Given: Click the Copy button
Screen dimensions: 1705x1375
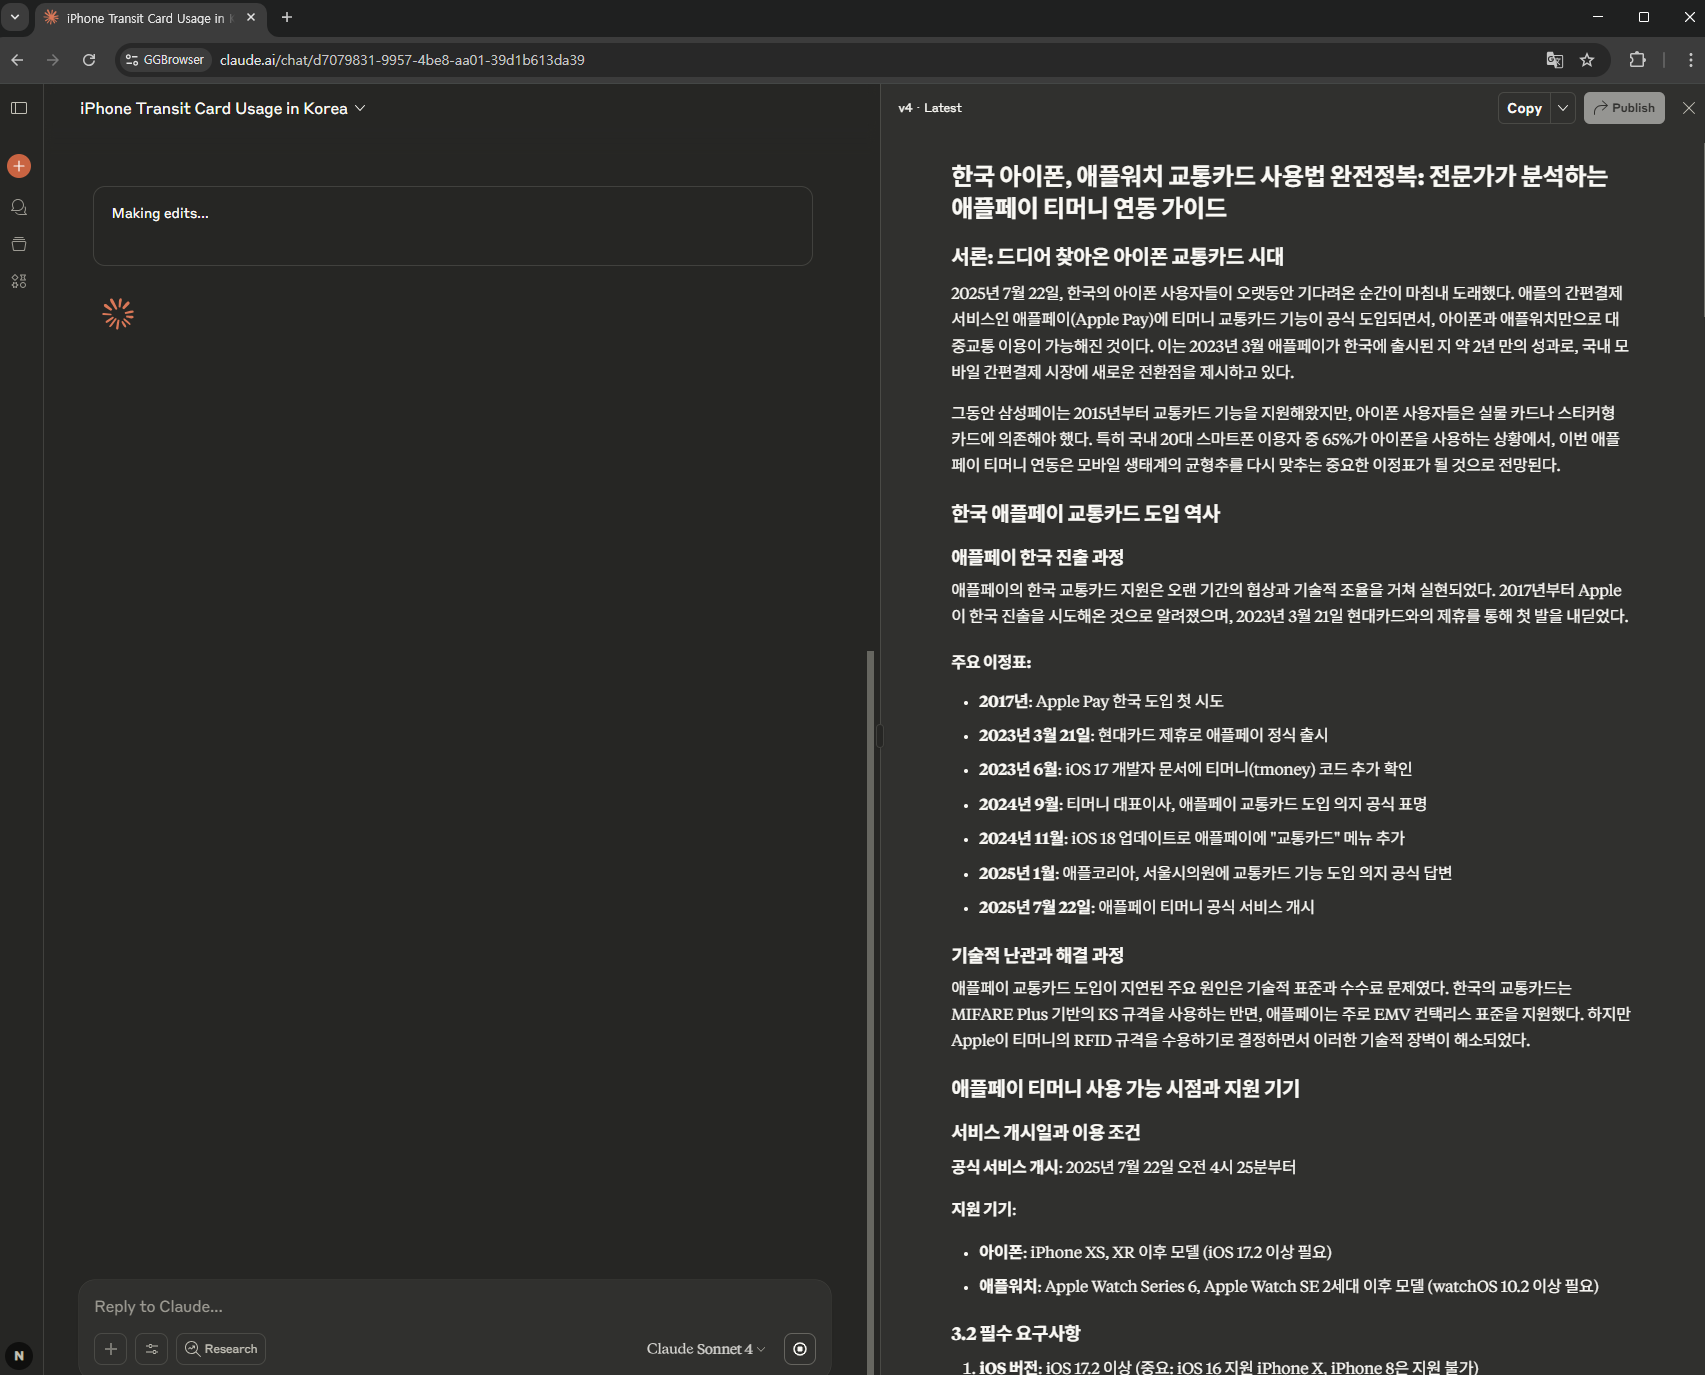Looking at the screenshot, I should click(x=1524, y=108).
